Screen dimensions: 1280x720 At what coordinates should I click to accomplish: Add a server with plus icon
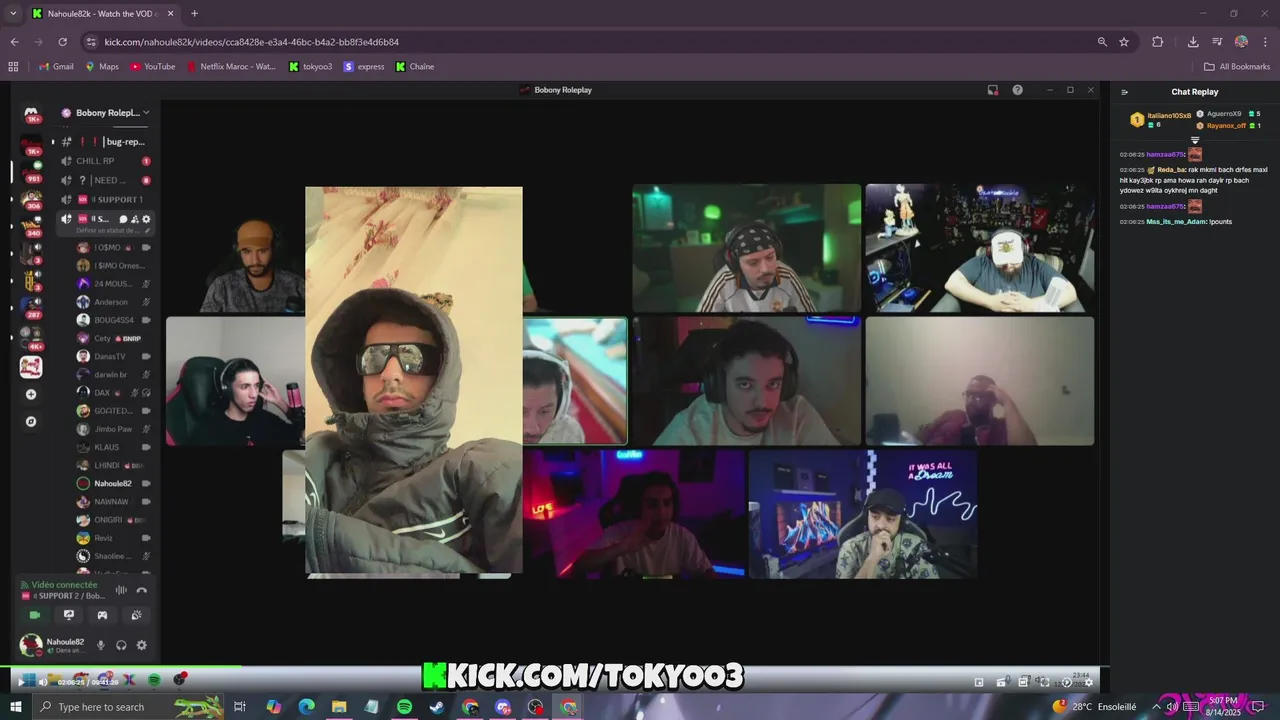31,394
